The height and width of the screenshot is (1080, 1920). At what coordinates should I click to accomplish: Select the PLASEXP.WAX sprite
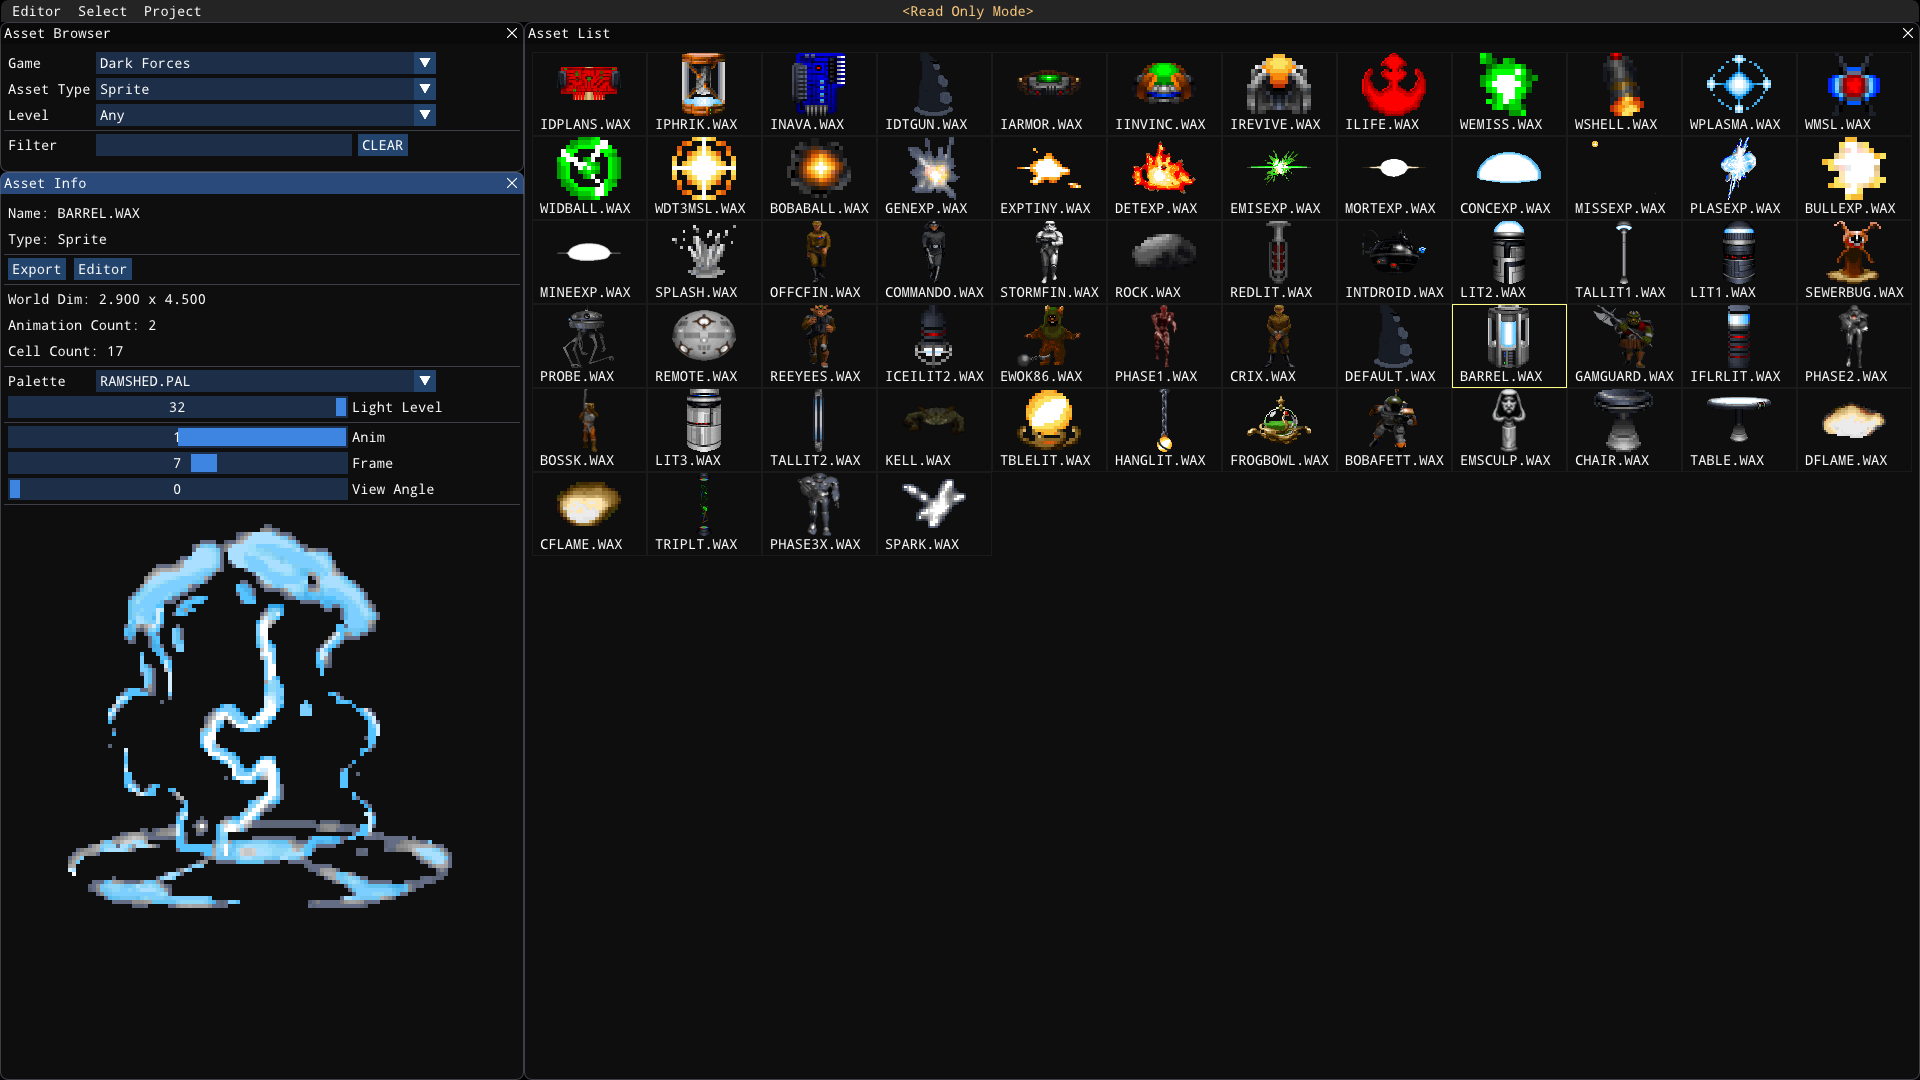pyautogui.click(x=1739, y=178)
